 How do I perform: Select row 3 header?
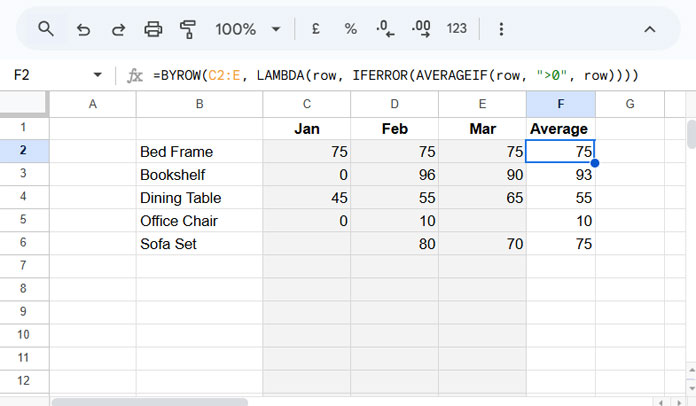[24, 174]
